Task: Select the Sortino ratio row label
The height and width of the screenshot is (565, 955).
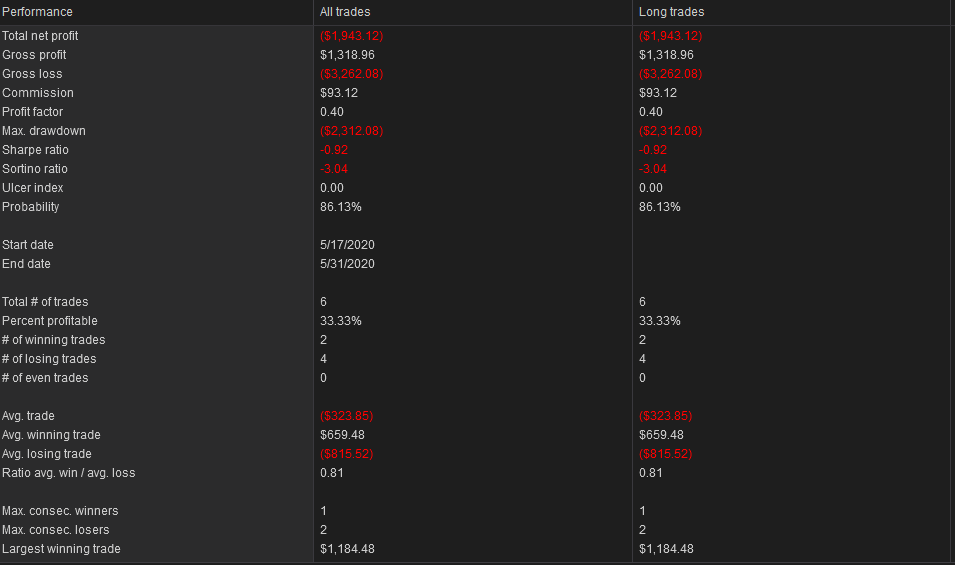Action: 35,169
